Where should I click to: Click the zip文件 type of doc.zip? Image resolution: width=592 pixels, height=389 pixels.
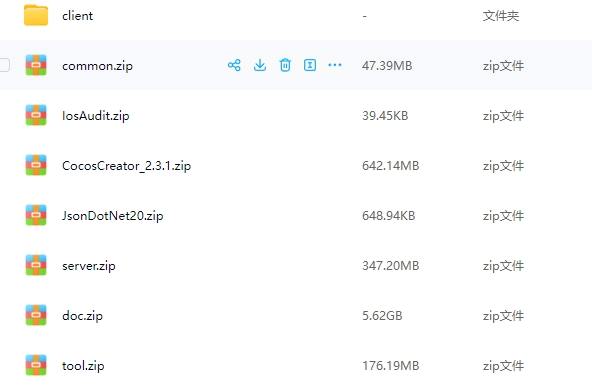(x=503, y=316)
